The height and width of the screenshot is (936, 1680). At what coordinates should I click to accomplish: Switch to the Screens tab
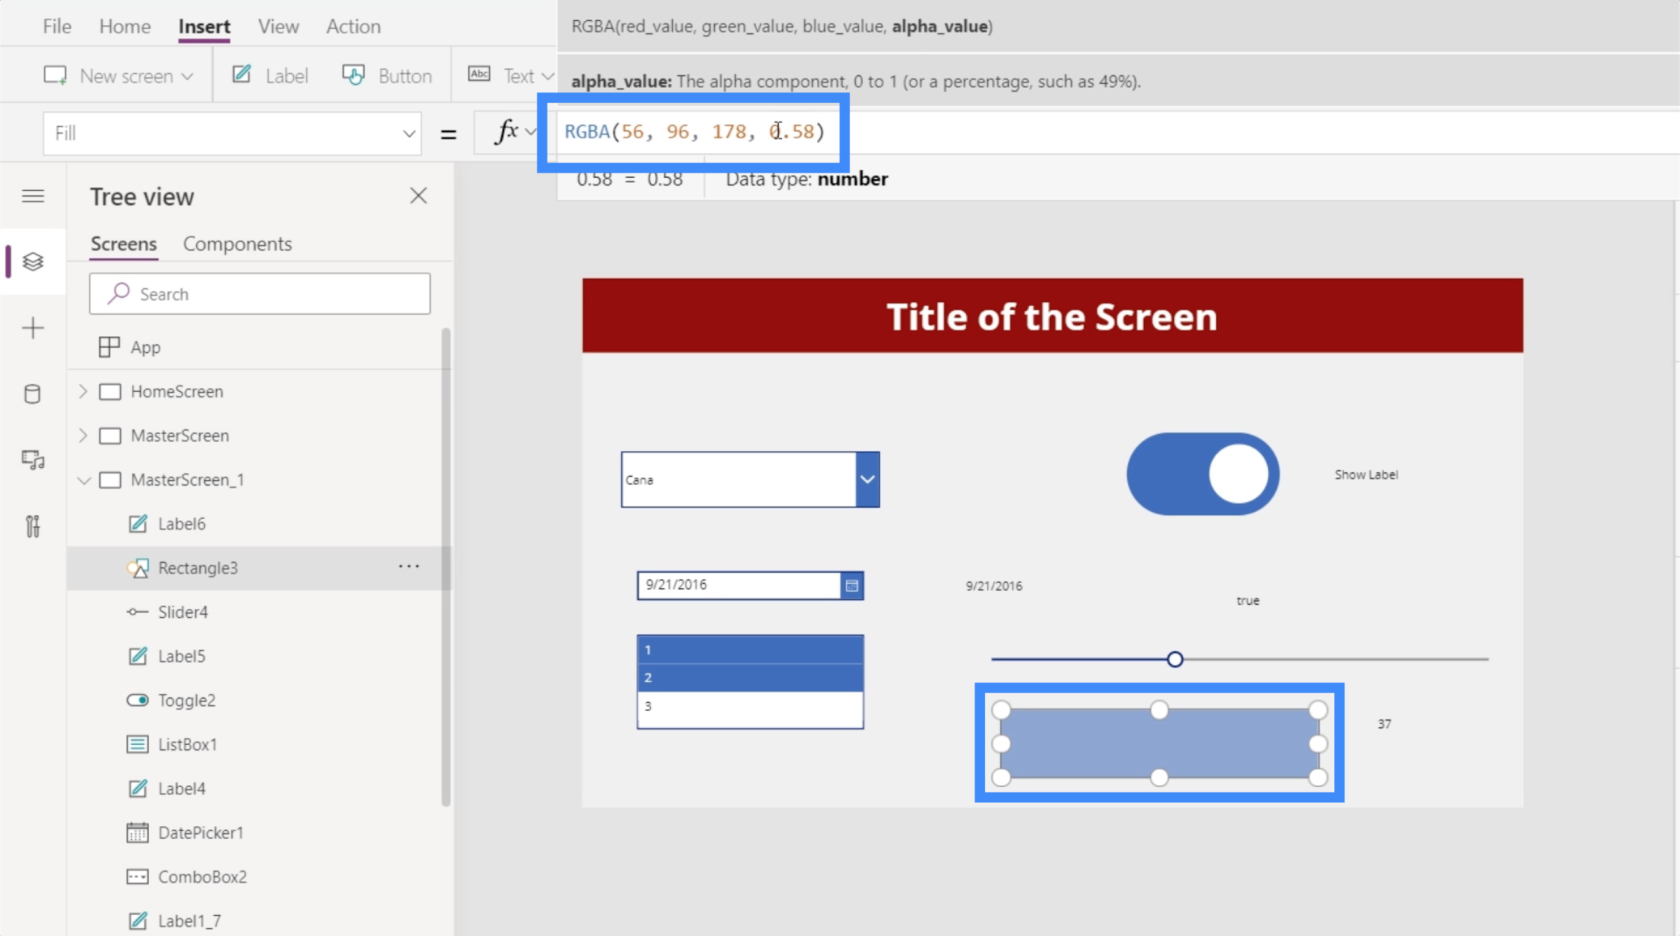[x=124, y=244]
